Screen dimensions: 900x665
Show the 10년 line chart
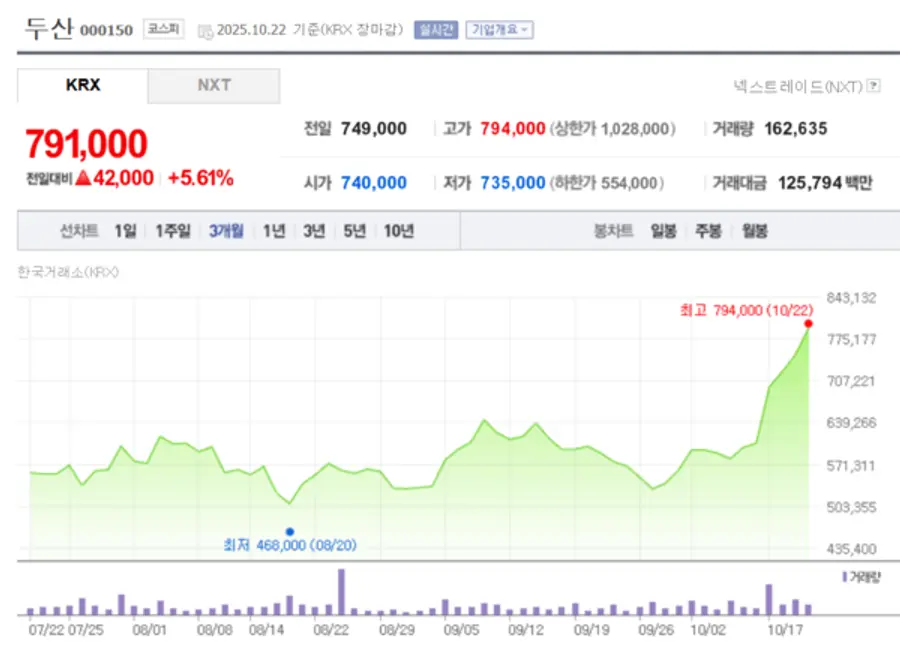pyautogui.click(x=398, y=231)
